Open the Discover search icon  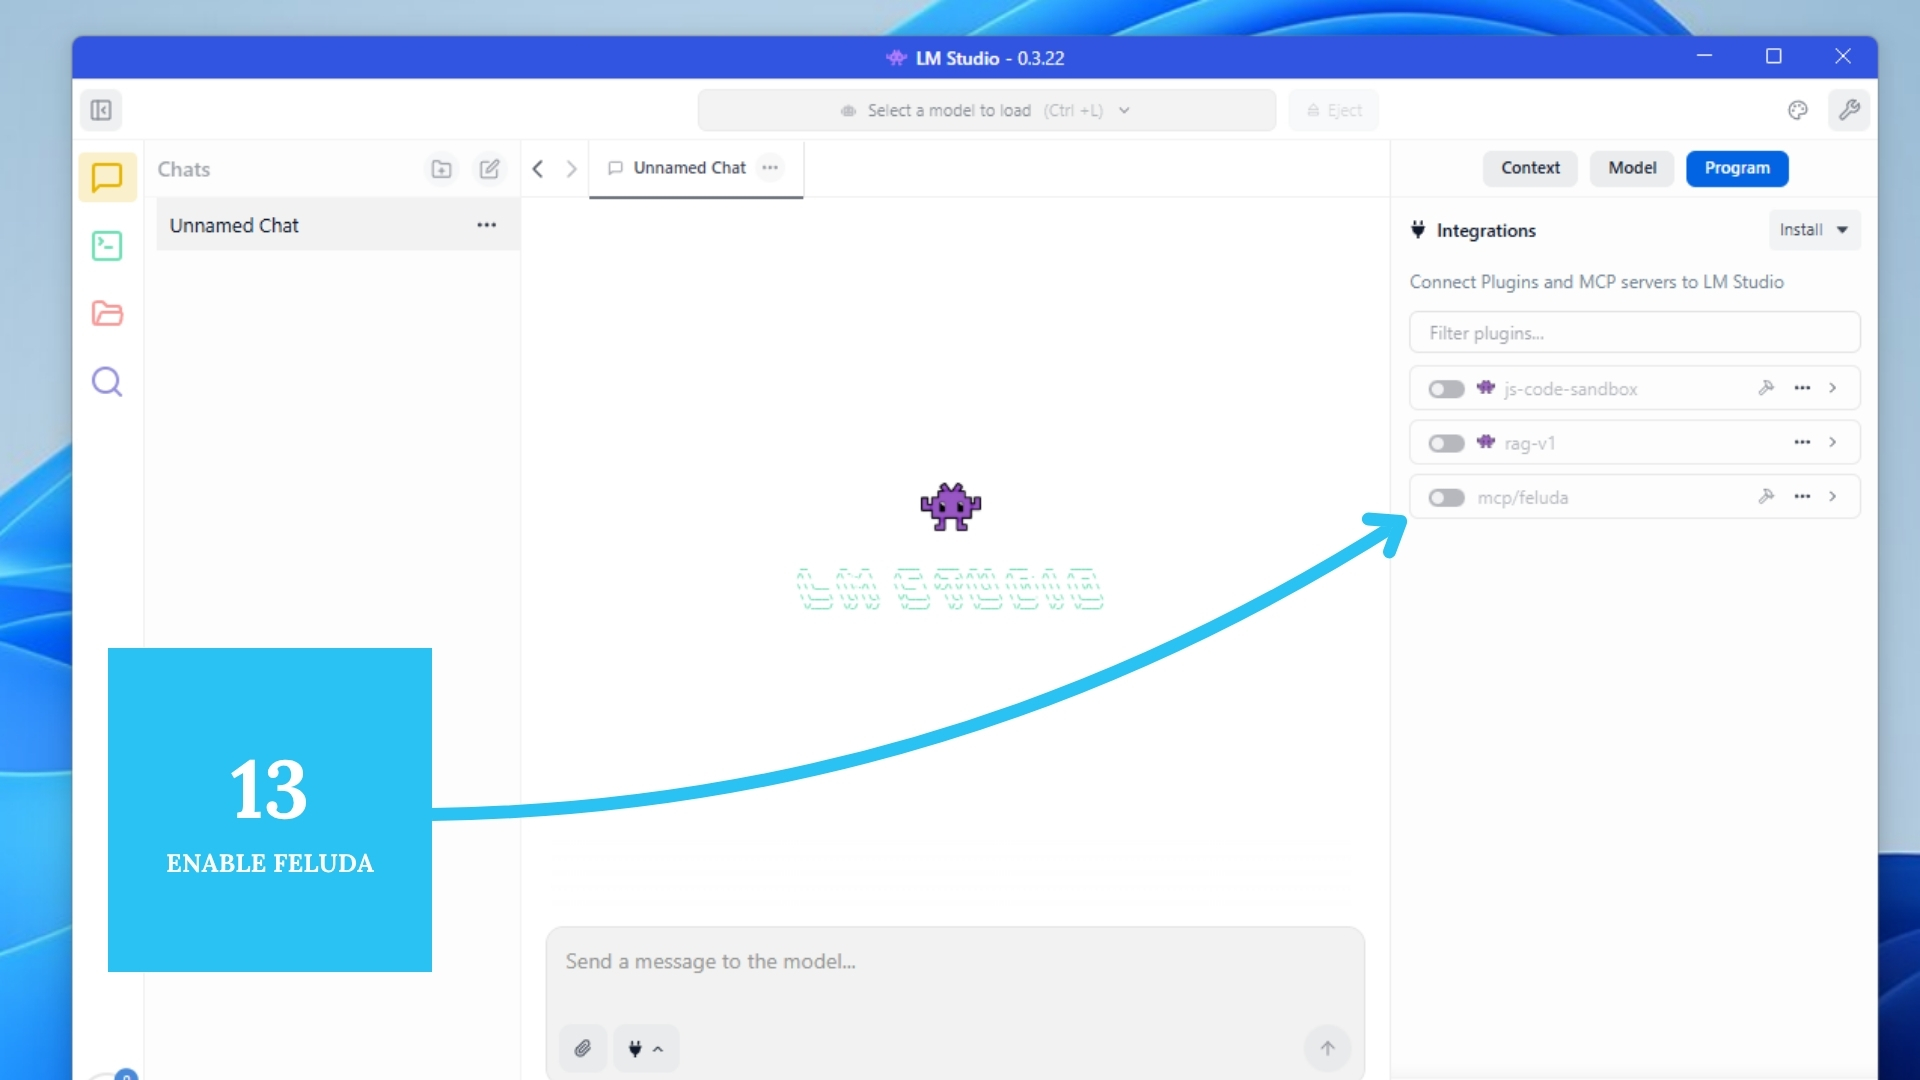pyautogui.click(x=107, y=382)
